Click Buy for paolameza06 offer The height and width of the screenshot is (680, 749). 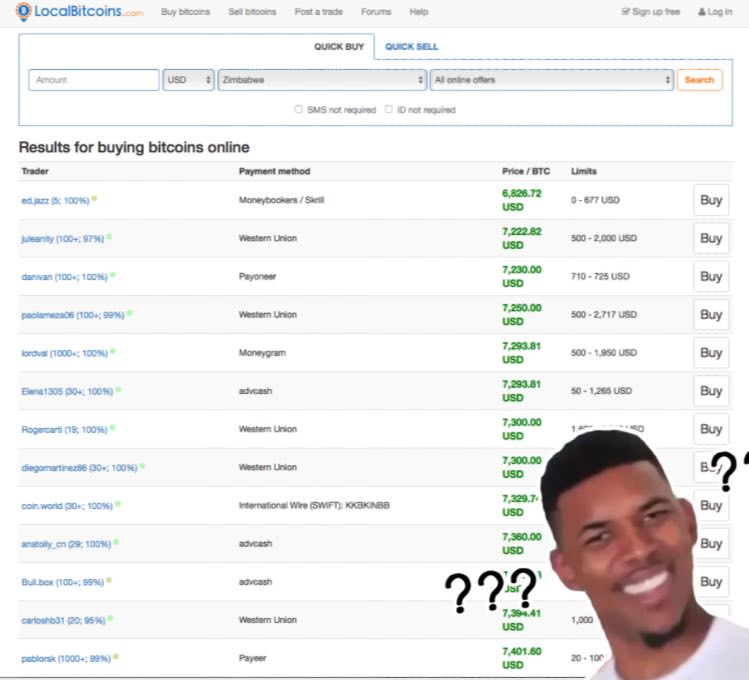tap(711, 315)
